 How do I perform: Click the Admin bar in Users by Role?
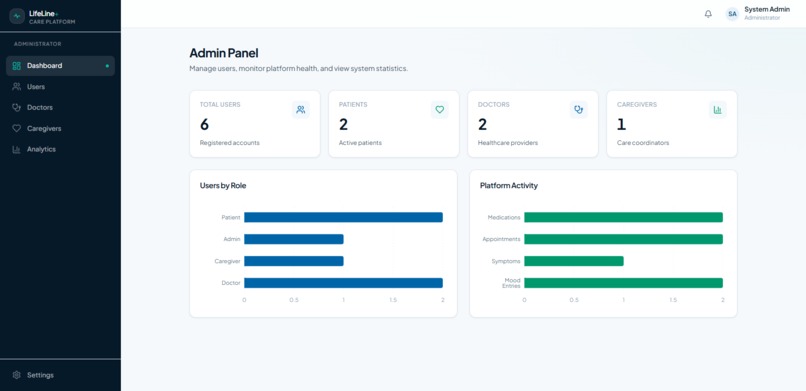pos(294,239)
